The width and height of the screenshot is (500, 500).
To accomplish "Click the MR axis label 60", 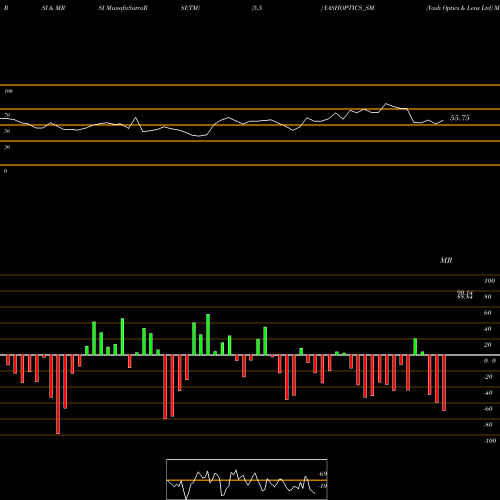I will click(487, 313).
